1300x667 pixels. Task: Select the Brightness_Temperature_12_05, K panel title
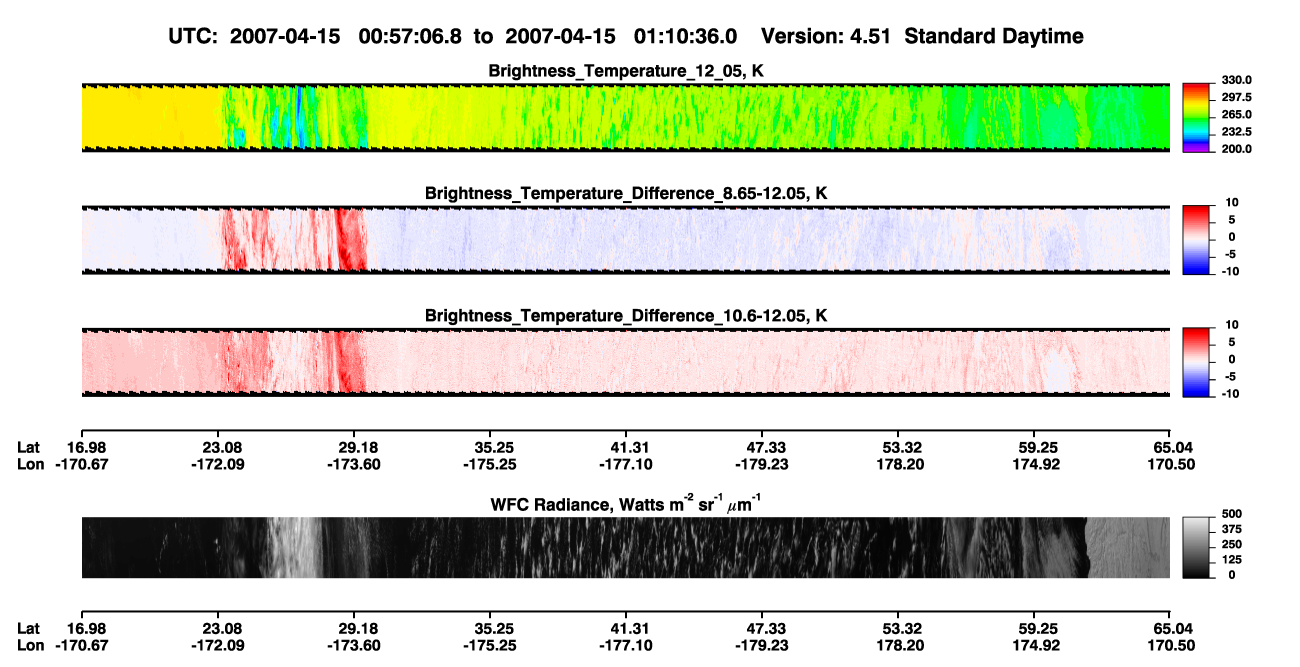(x=626, y=71)
